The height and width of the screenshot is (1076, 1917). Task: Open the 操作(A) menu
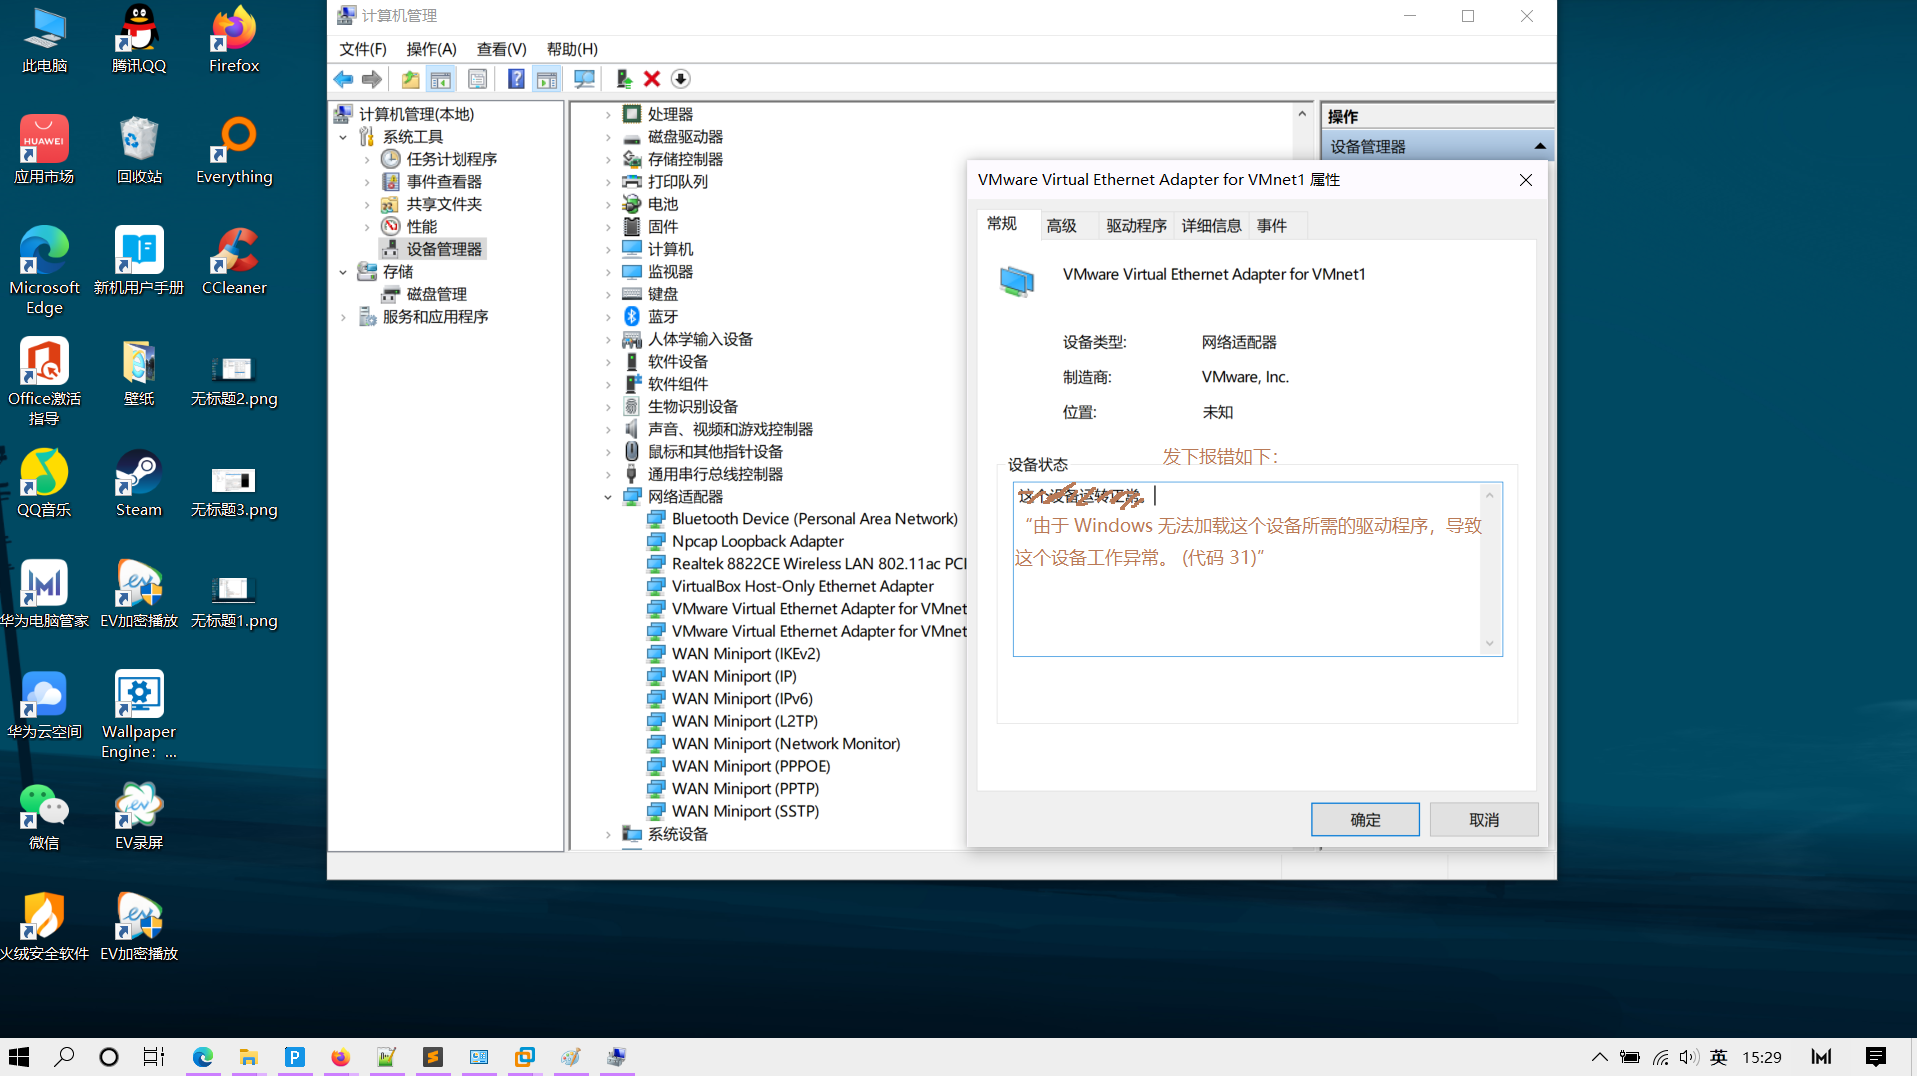click(431, 49)
